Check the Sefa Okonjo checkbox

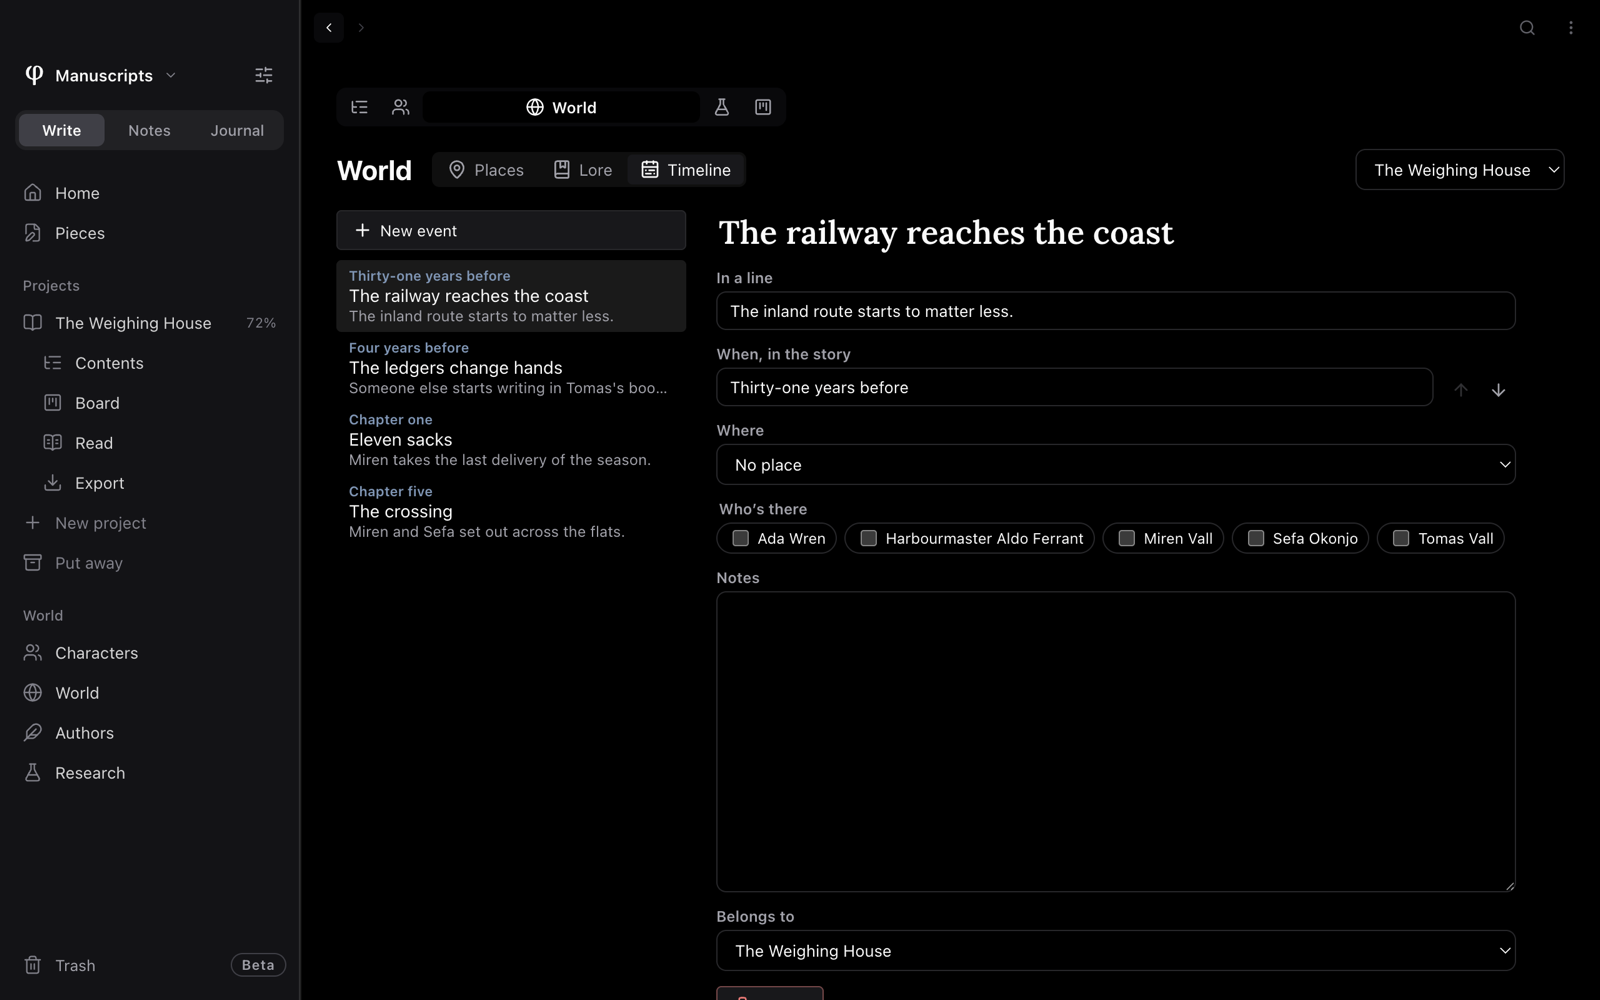(x=1256, y=538)
